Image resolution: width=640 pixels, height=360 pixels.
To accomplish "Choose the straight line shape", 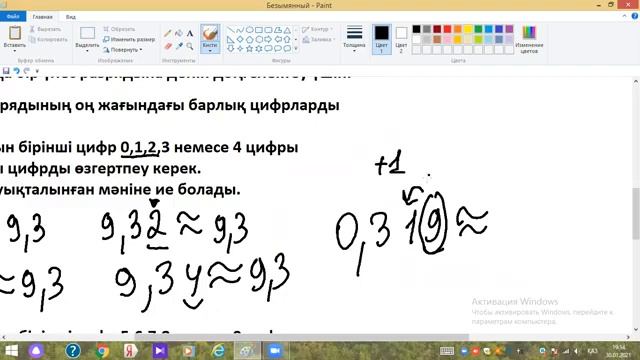I will (231, 30).
